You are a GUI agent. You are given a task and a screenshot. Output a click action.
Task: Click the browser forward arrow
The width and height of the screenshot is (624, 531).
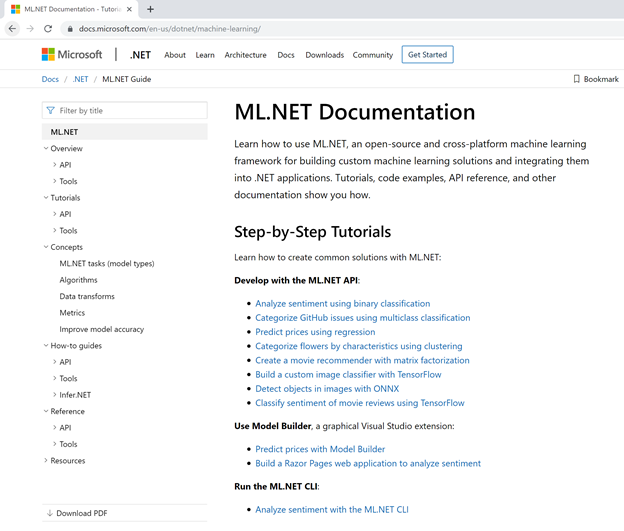coord(30,29)
